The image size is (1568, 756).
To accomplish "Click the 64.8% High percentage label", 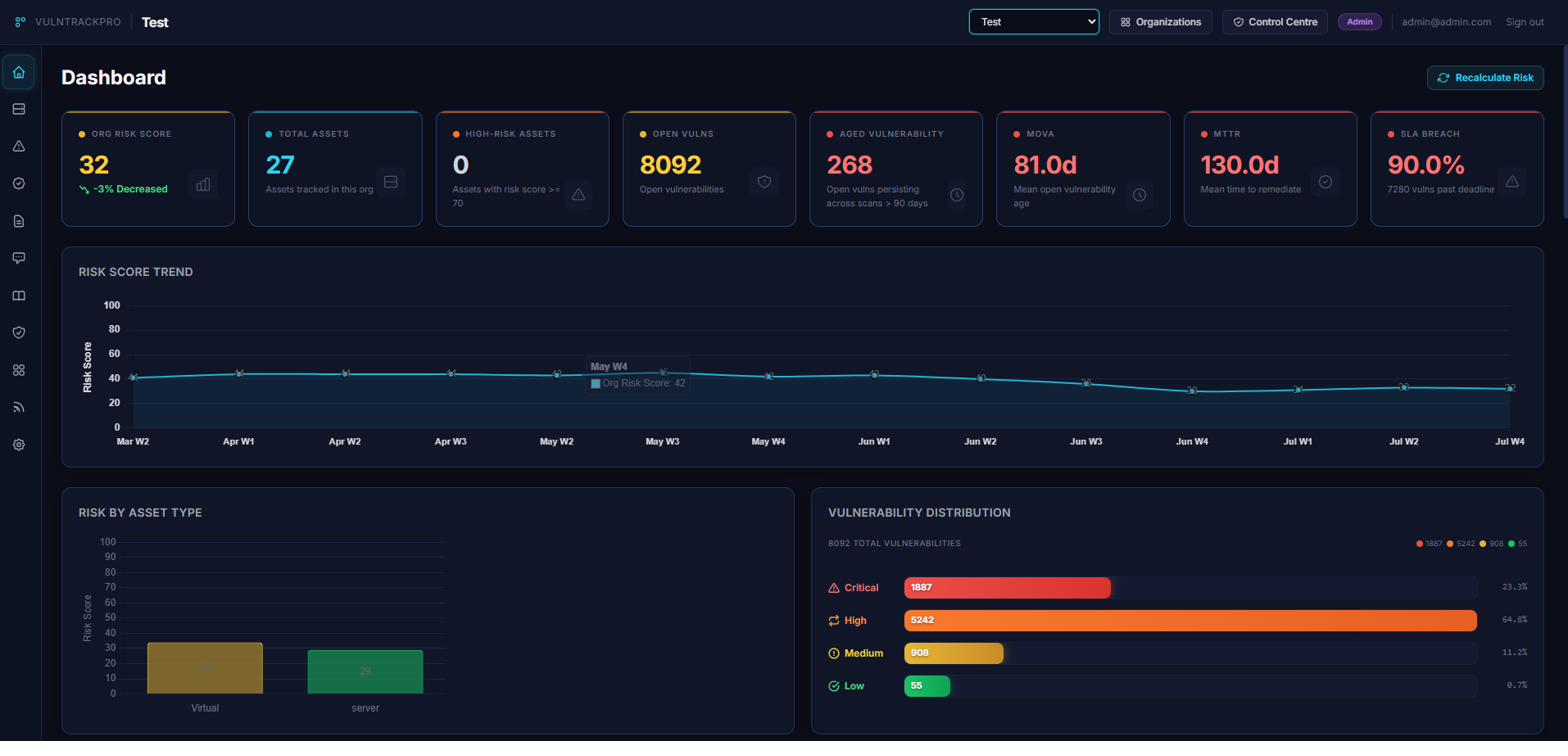I will click(1514, 620).
